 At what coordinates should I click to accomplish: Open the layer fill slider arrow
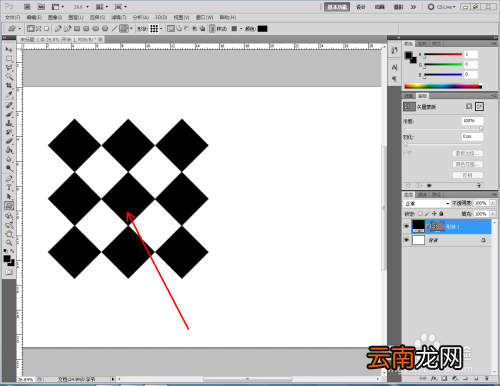493,214
